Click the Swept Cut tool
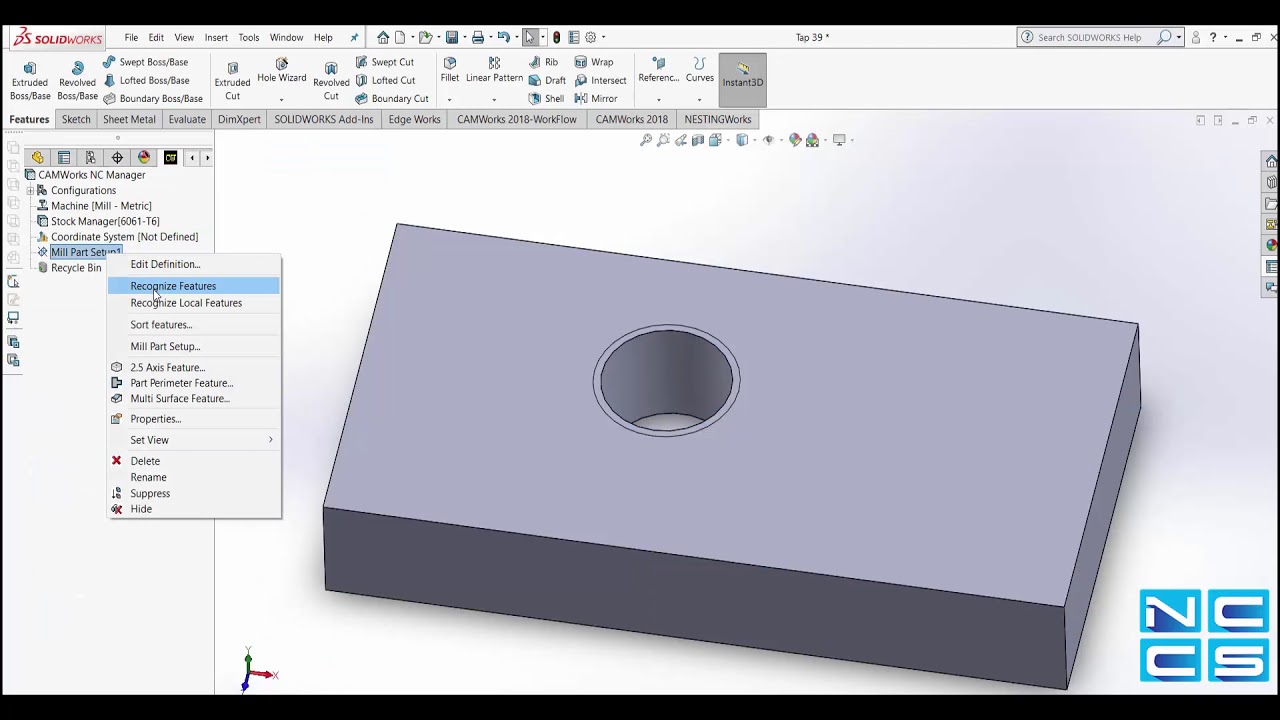1280x720 pixels. (x=385, y=62)
